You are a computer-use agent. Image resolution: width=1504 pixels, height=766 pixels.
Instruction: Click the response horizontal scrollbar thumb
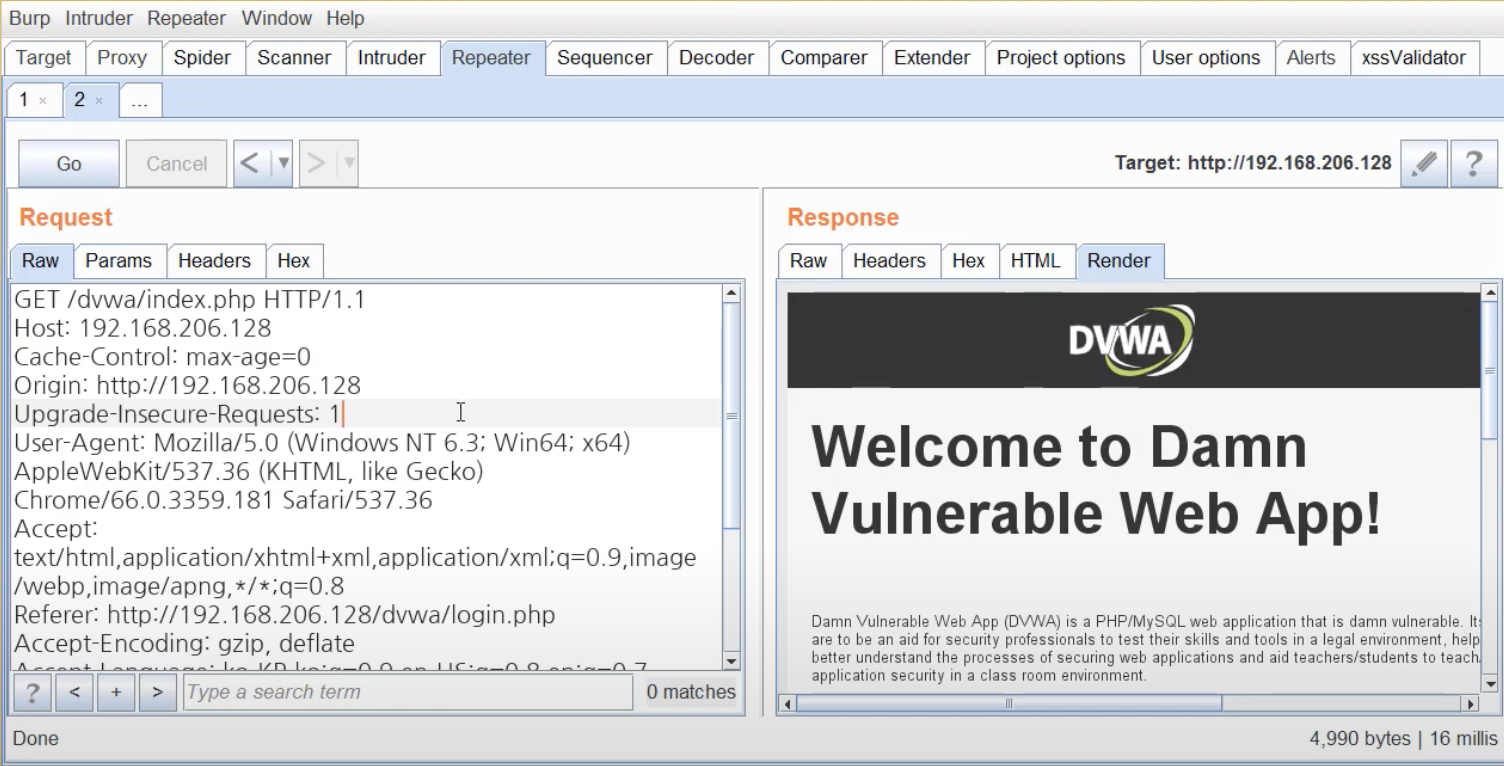pyautogui.click(x=1009, y=704)
